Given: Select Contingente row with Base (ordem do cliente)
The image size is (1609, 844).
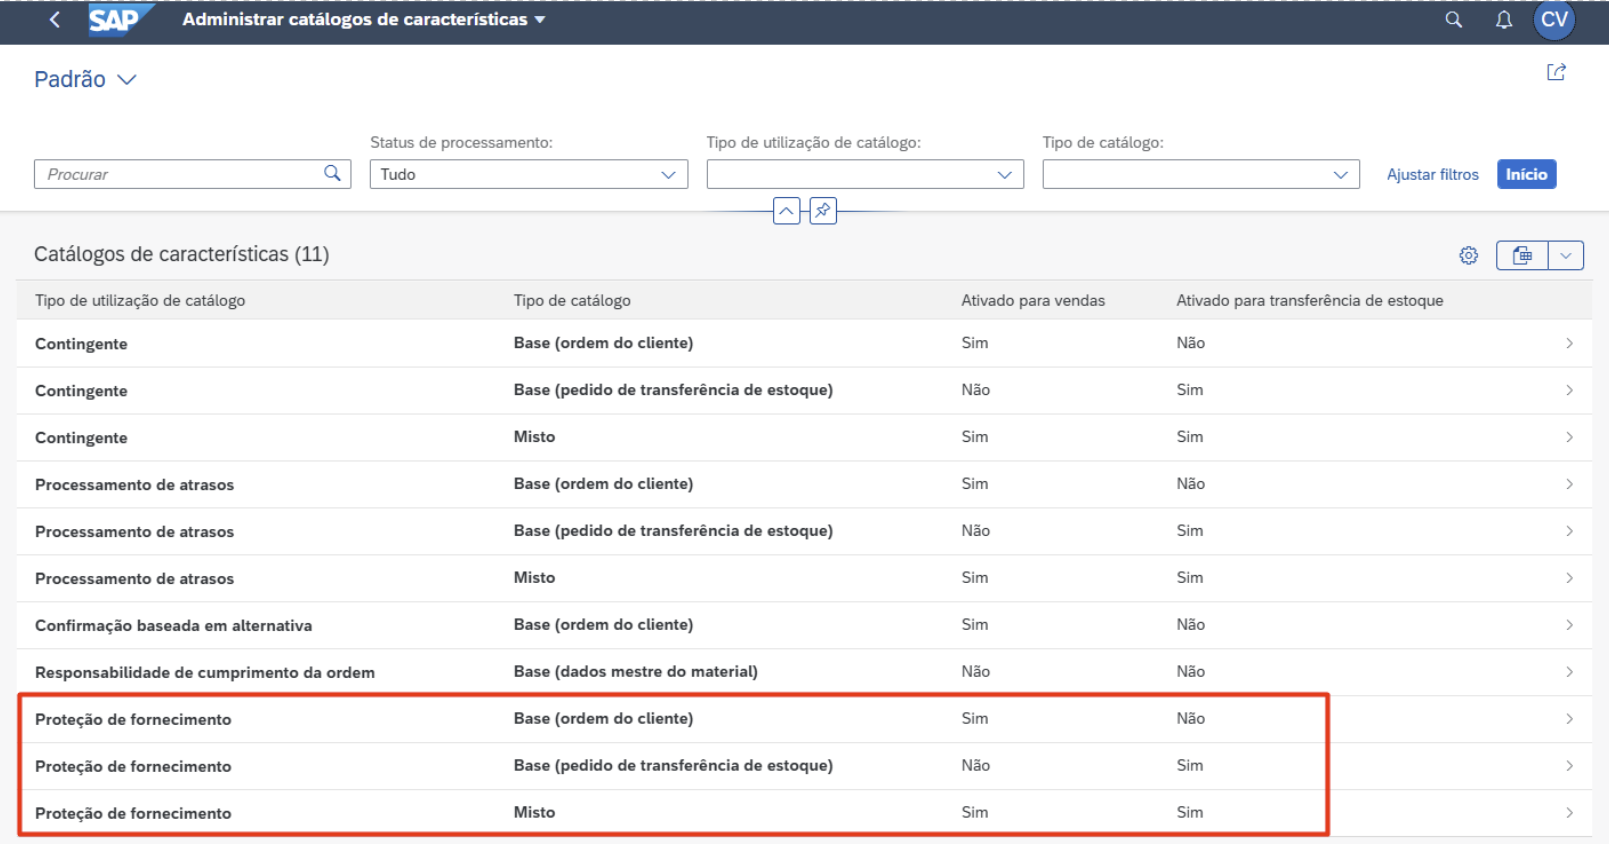Looking at the screenshot, I should (804, 343).
